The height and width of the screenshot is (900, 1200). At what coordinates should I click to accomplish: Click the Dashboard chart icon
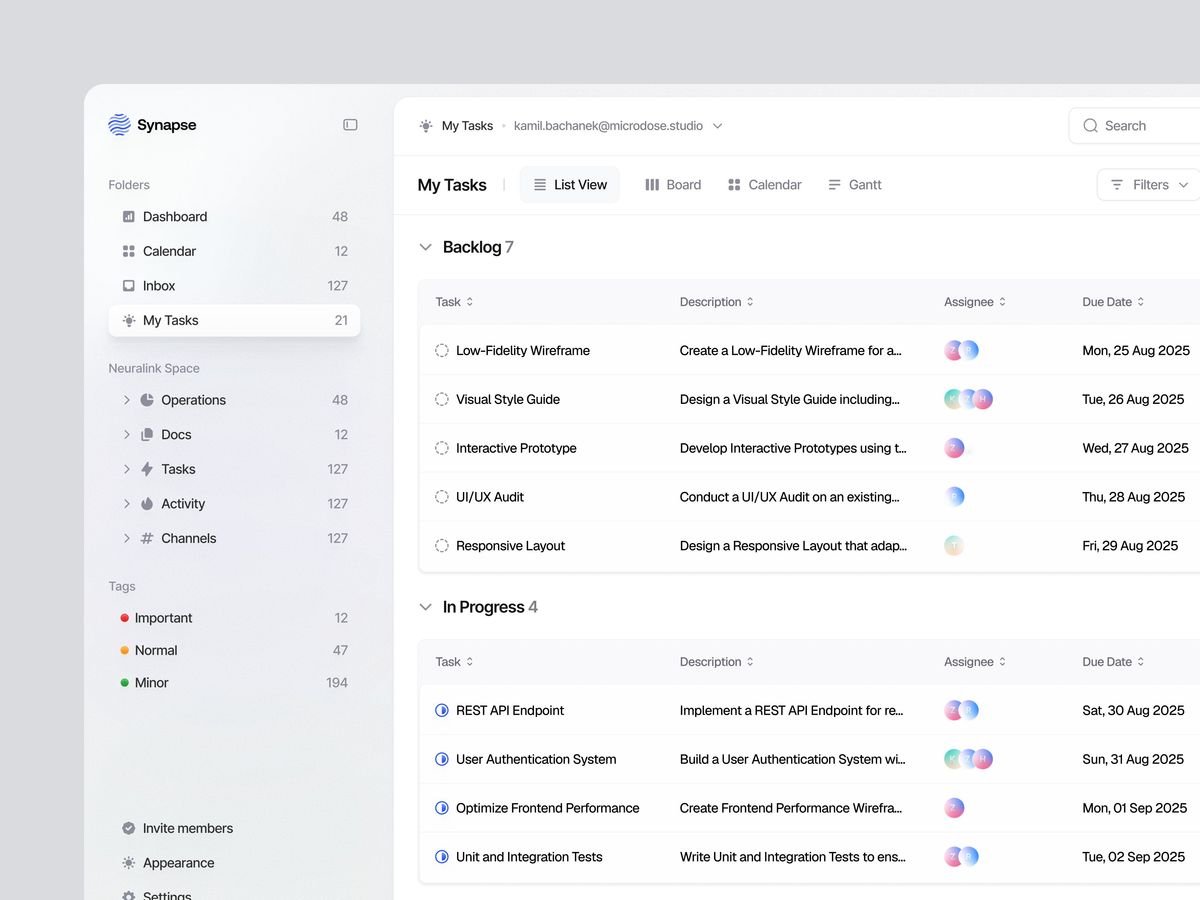coord(128,216)
